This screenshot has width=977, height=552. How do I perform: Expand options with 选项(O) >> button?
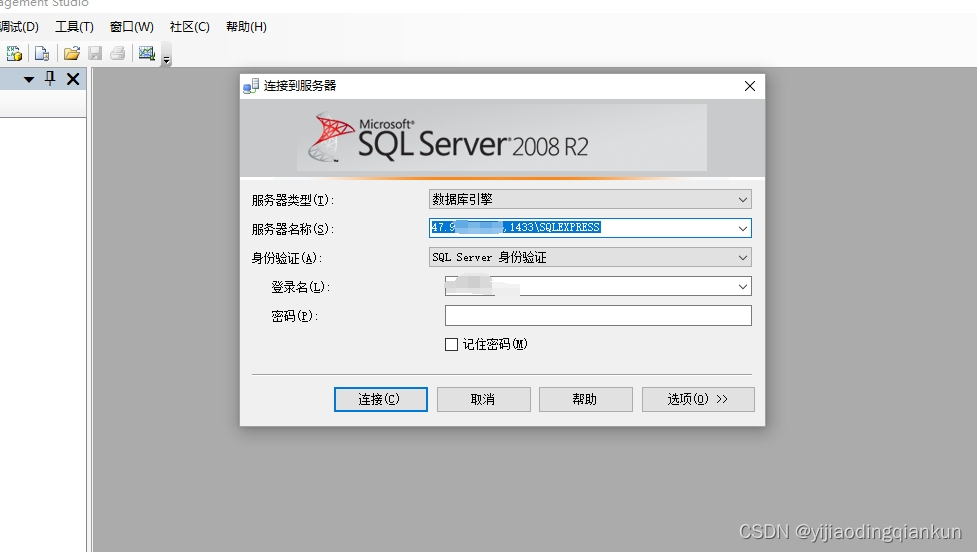[698, 399]
